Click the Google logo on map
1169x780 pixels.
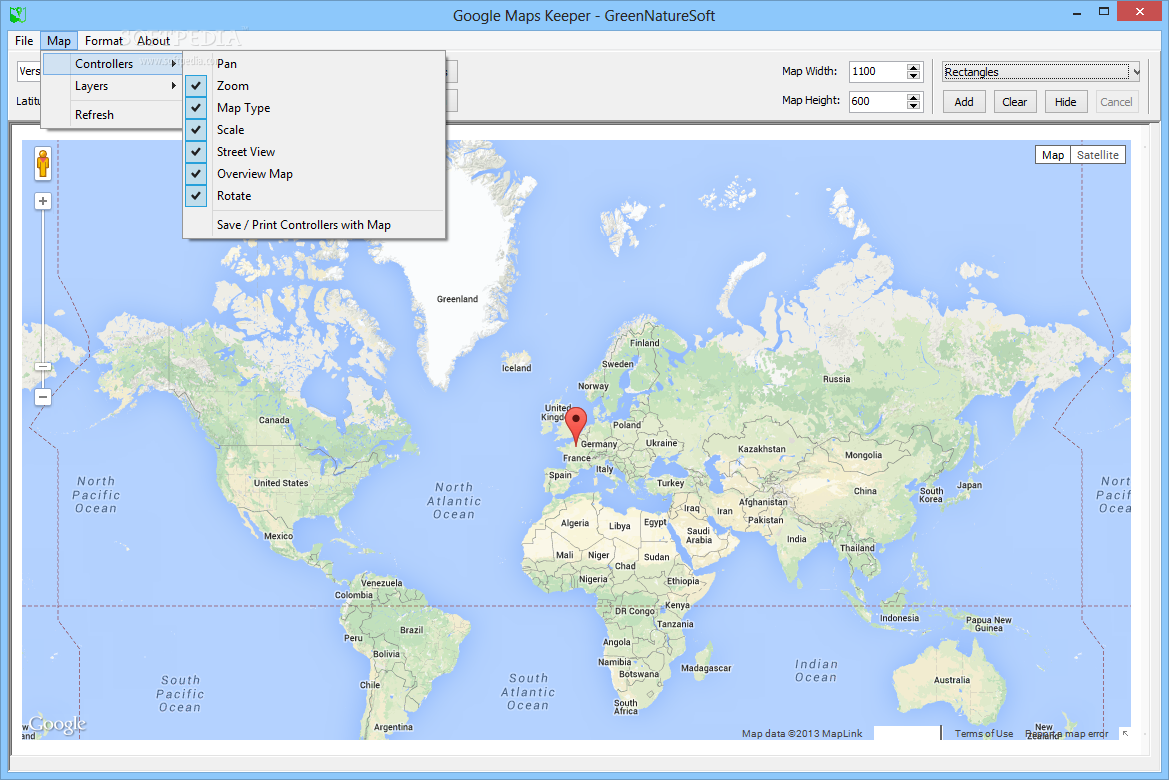58,724
